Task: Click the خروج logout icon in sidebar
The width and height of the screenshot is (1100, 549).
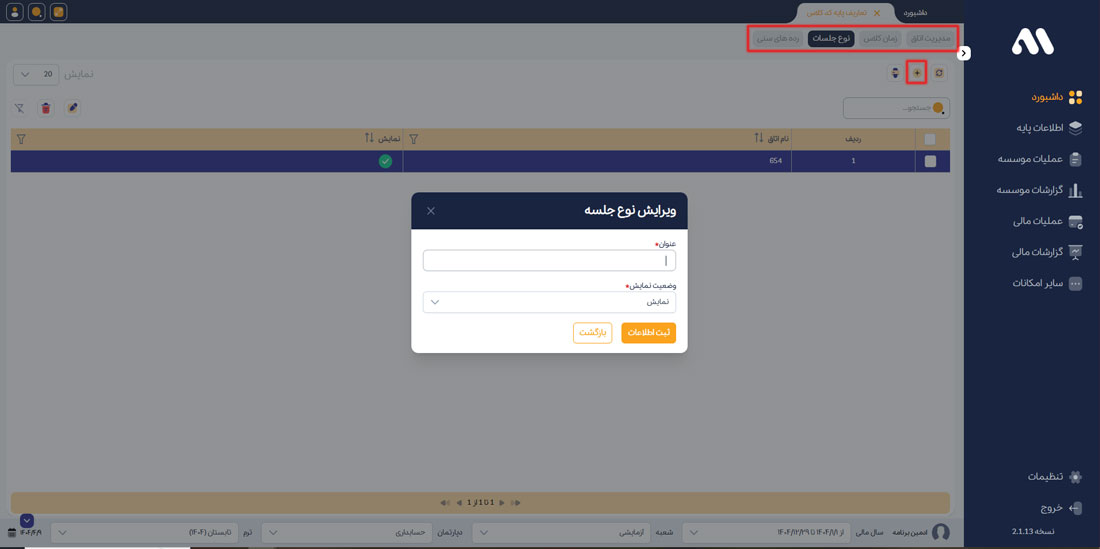Action: pos(1075,508)
